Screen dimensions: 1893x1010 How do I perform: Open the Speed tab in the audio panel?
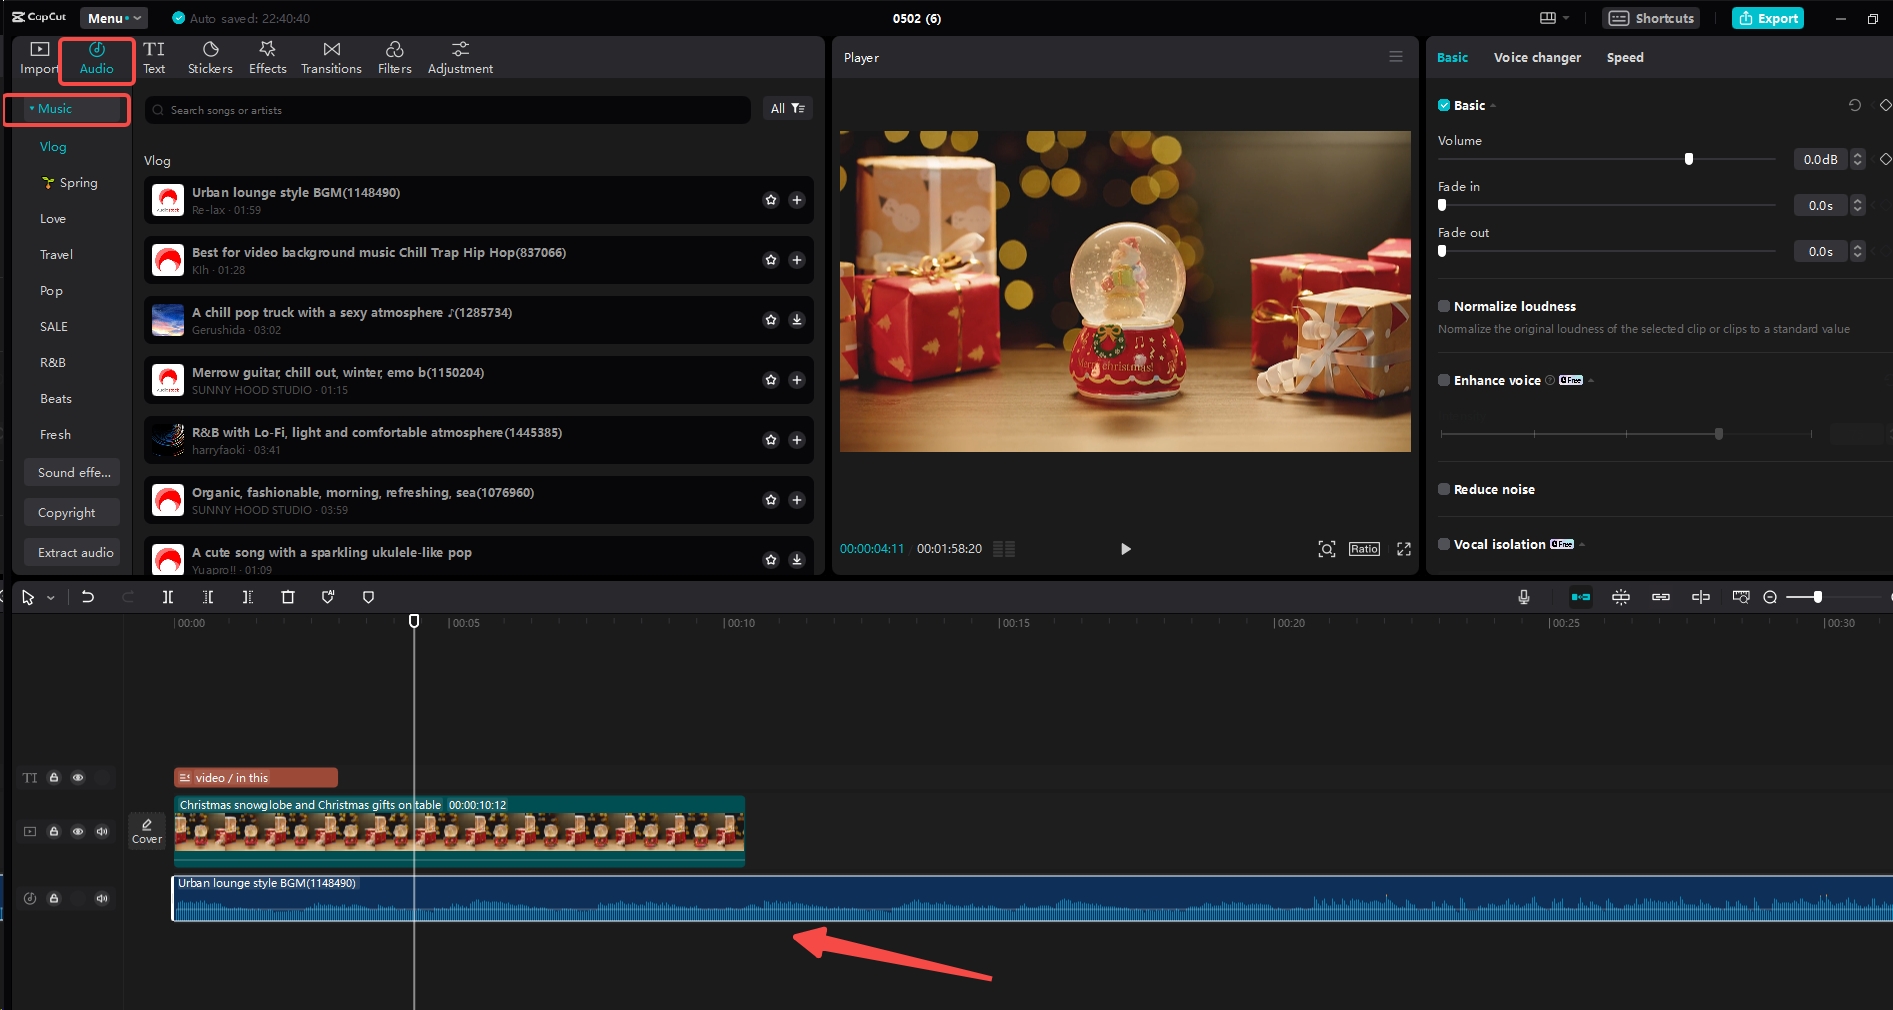1624,57
